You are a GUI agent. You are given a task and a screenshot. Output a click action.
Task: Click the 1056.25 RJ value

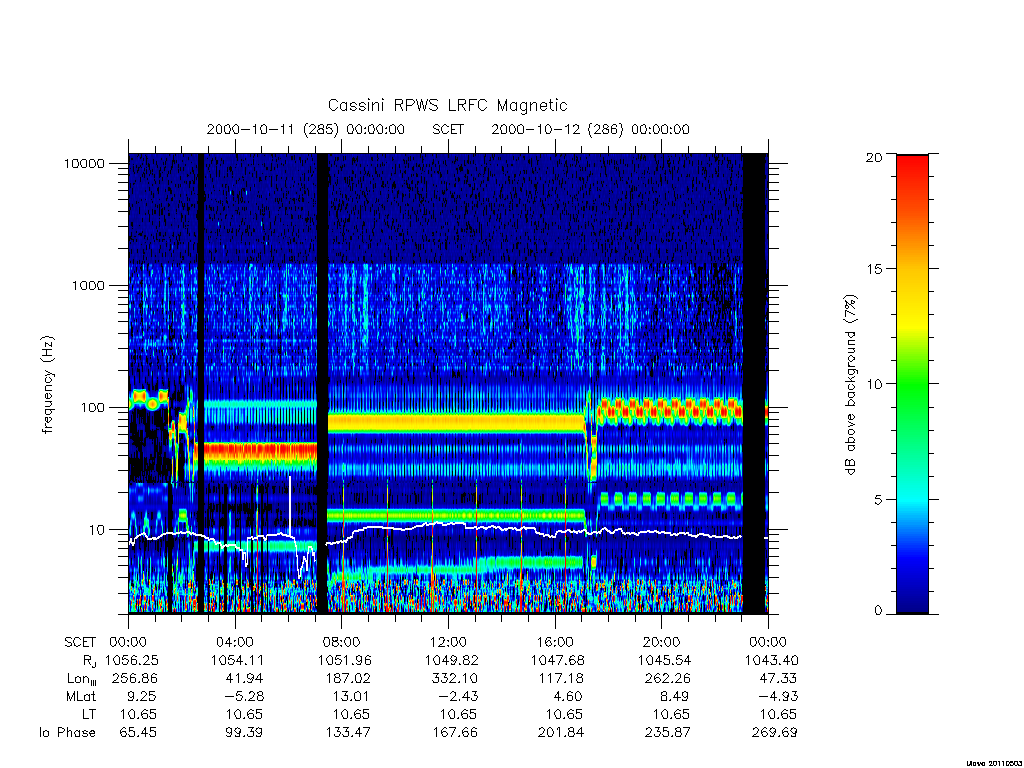click(x=131, y=660)
